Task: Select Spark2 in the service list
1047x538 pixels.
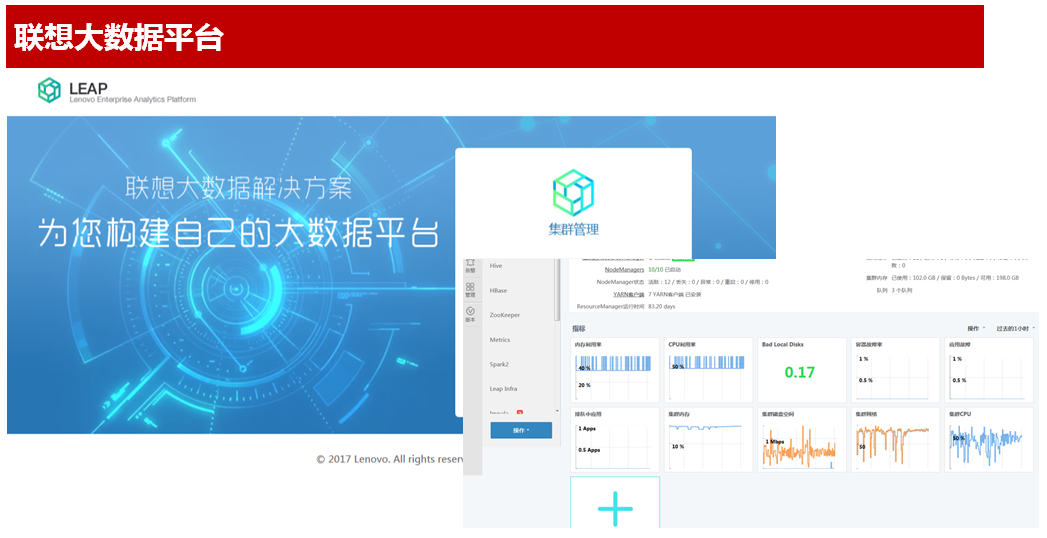Action: click(499, 364)
